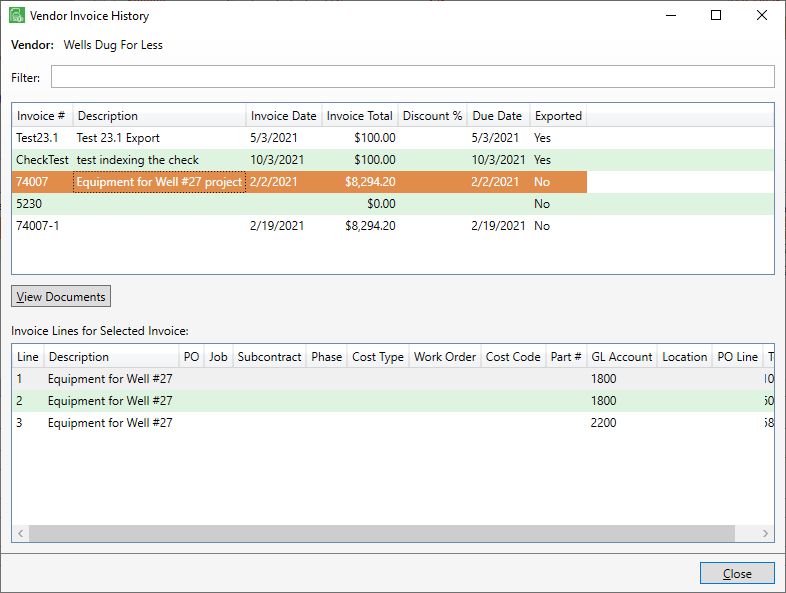The height and width of the screenshot is (593, 786).
Task: Click the Close button at the bottom
Action: [737, 573]
